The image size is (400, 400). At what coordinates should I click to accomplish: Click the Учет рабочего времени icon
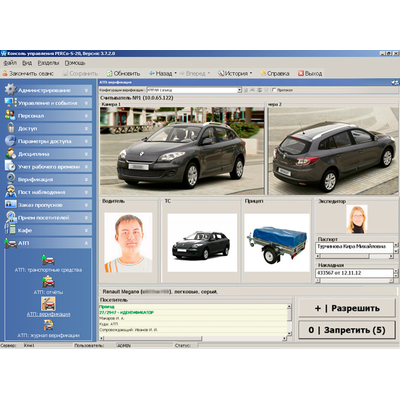(10, 166)
